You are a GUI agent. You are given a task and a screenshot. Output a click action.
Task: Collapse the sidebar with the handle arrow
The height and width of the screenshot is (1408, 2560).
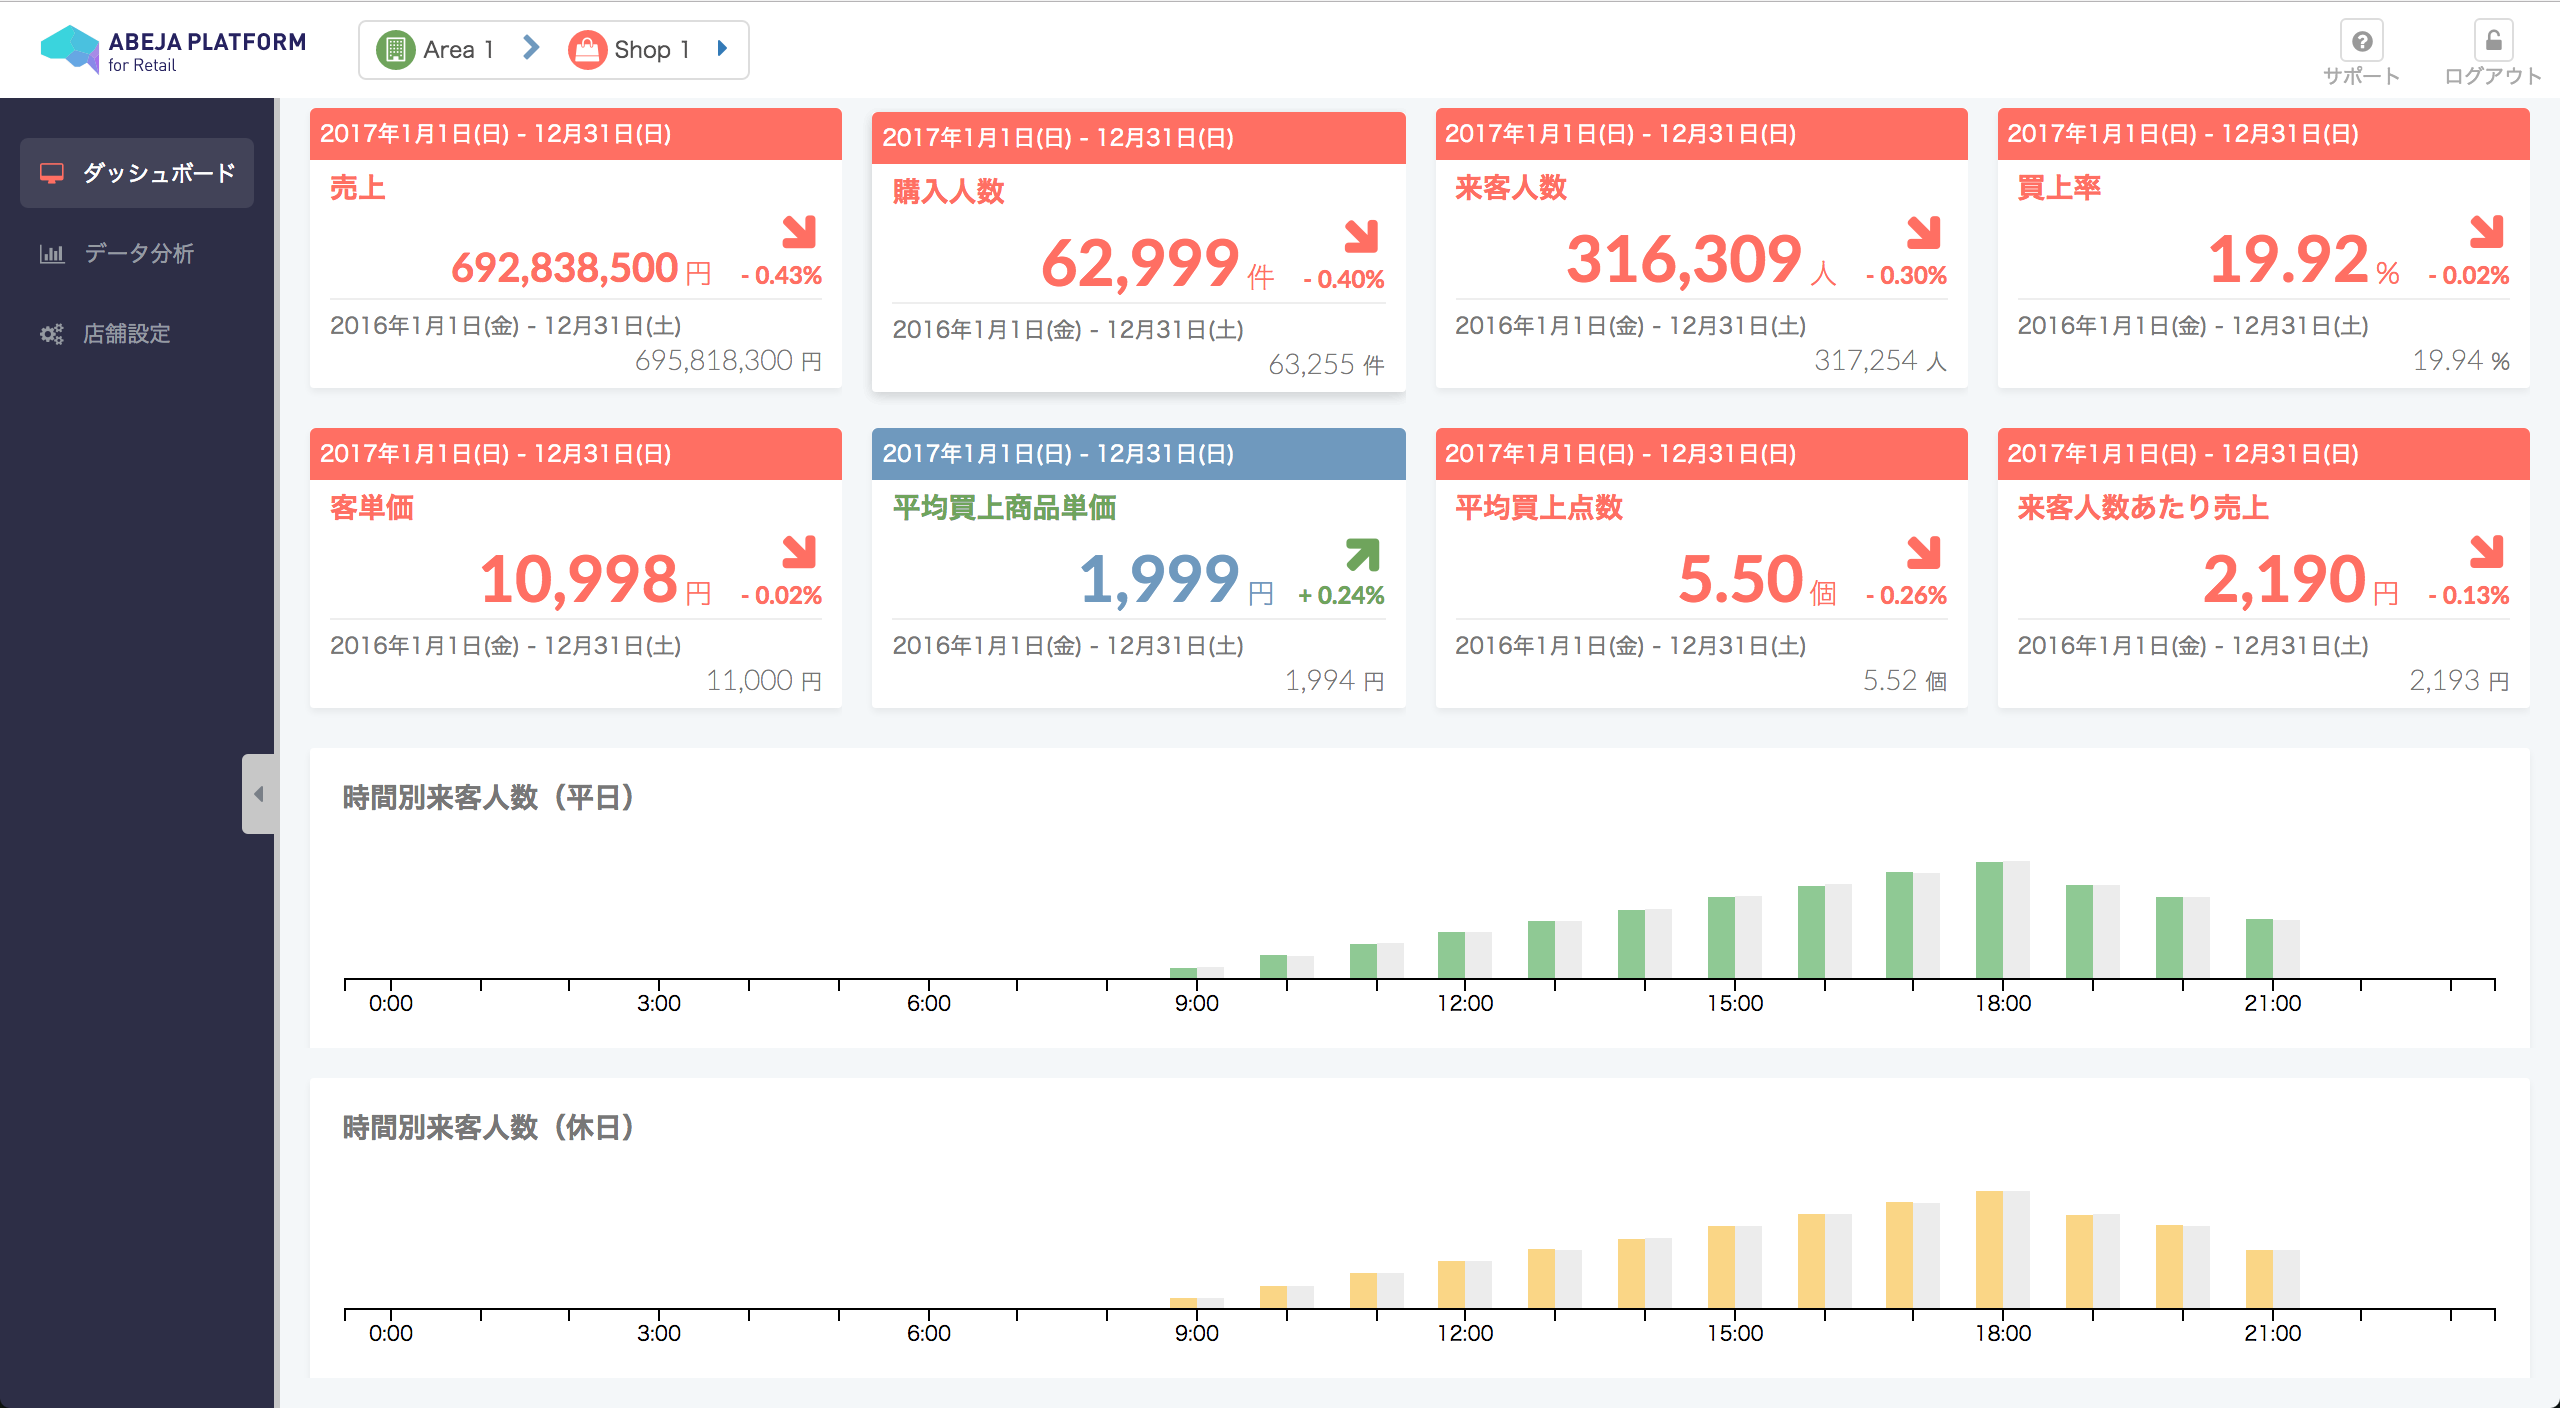click(259, 794)
